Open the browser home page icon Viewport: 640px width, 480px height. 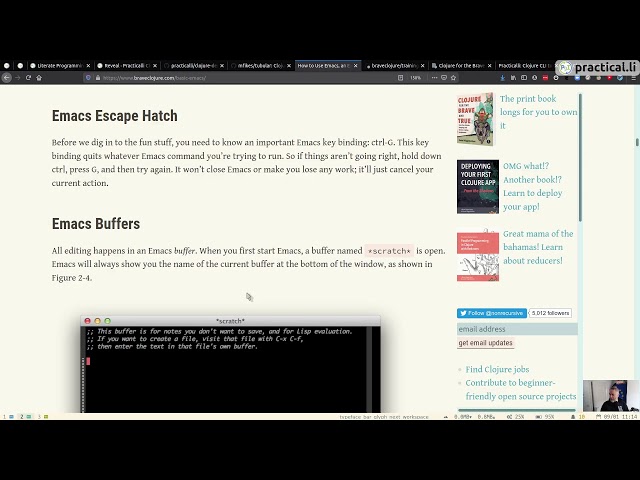39,78
